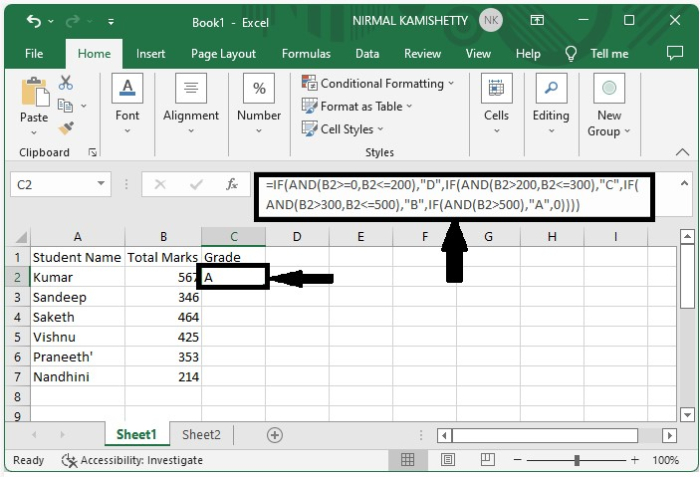Click the Select All corner triangle
This screenshot has height=477, width=700.
coord(19,236)
